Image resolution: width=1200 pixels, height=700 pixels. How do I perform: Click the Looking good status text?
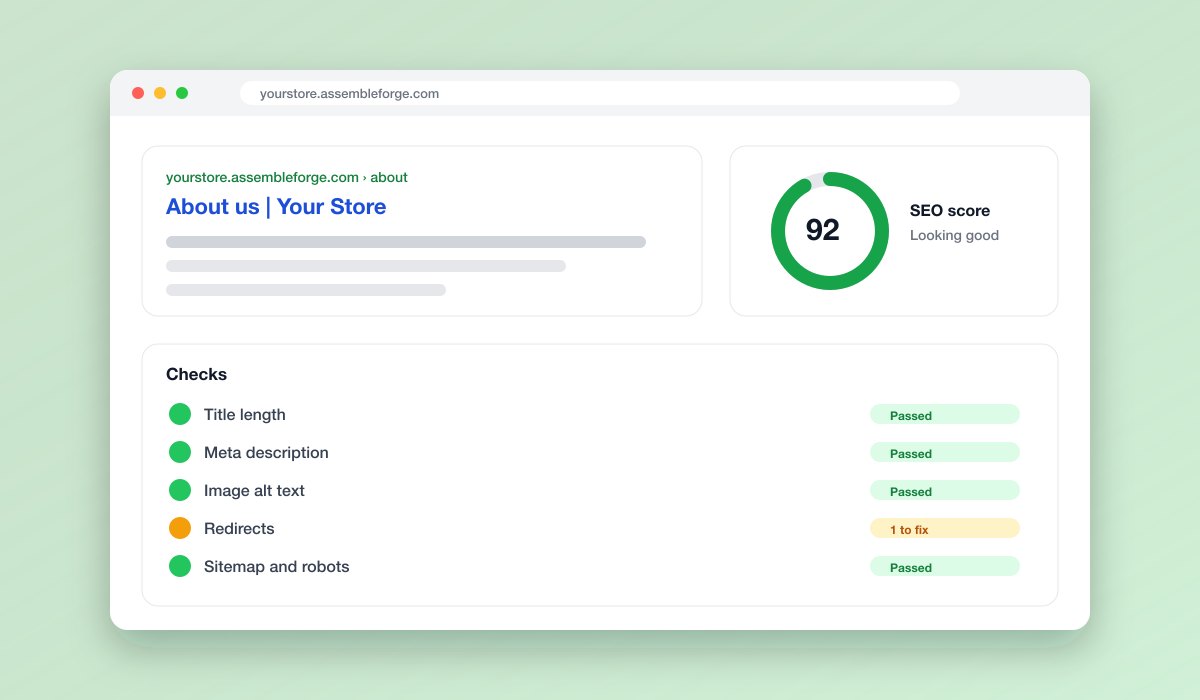coord(954,236)
